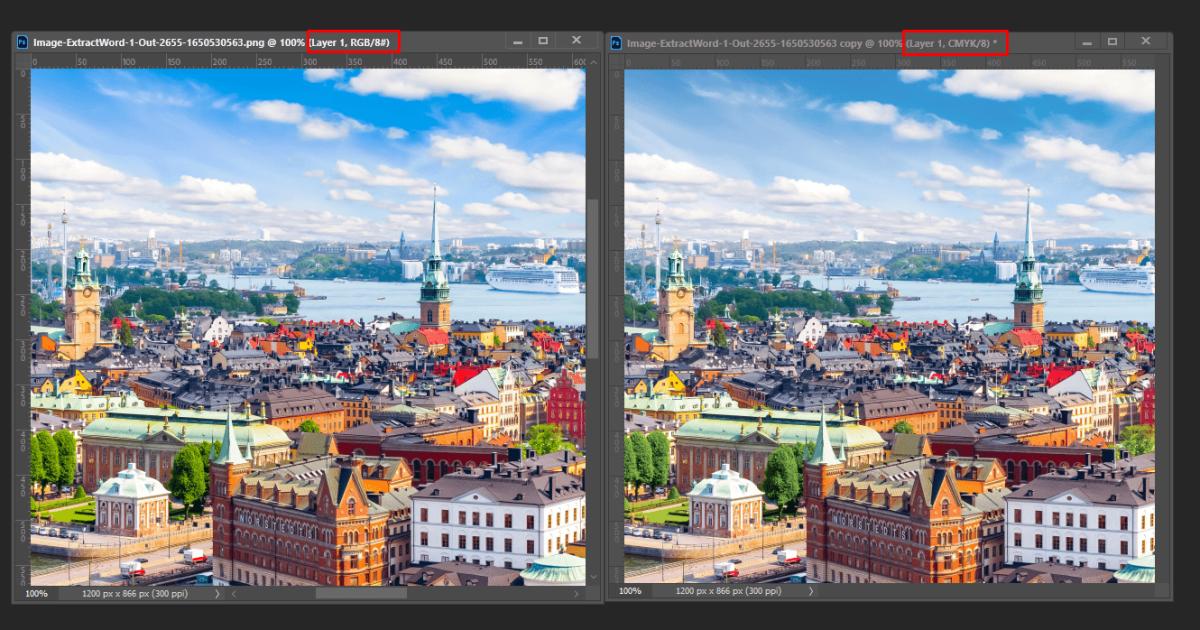
Task: Minimize the RGB document window
Action: (517, 40)
